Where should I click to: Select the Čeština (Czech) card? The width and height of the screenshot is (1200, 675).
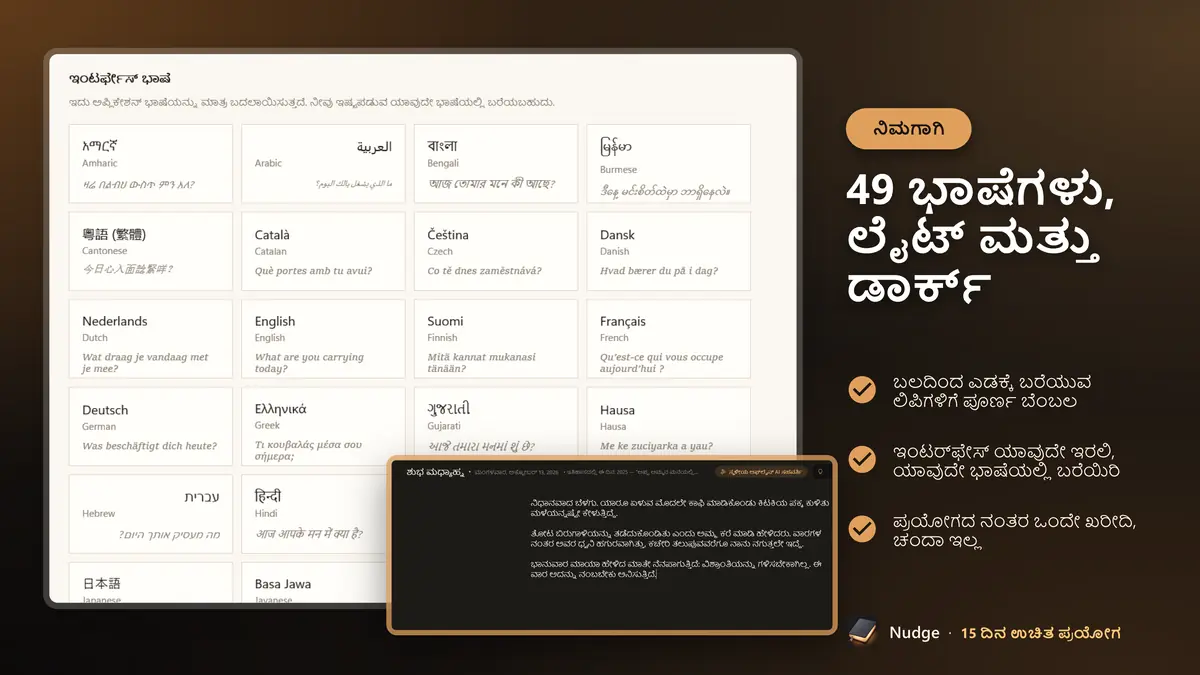(x=496, y=251)
